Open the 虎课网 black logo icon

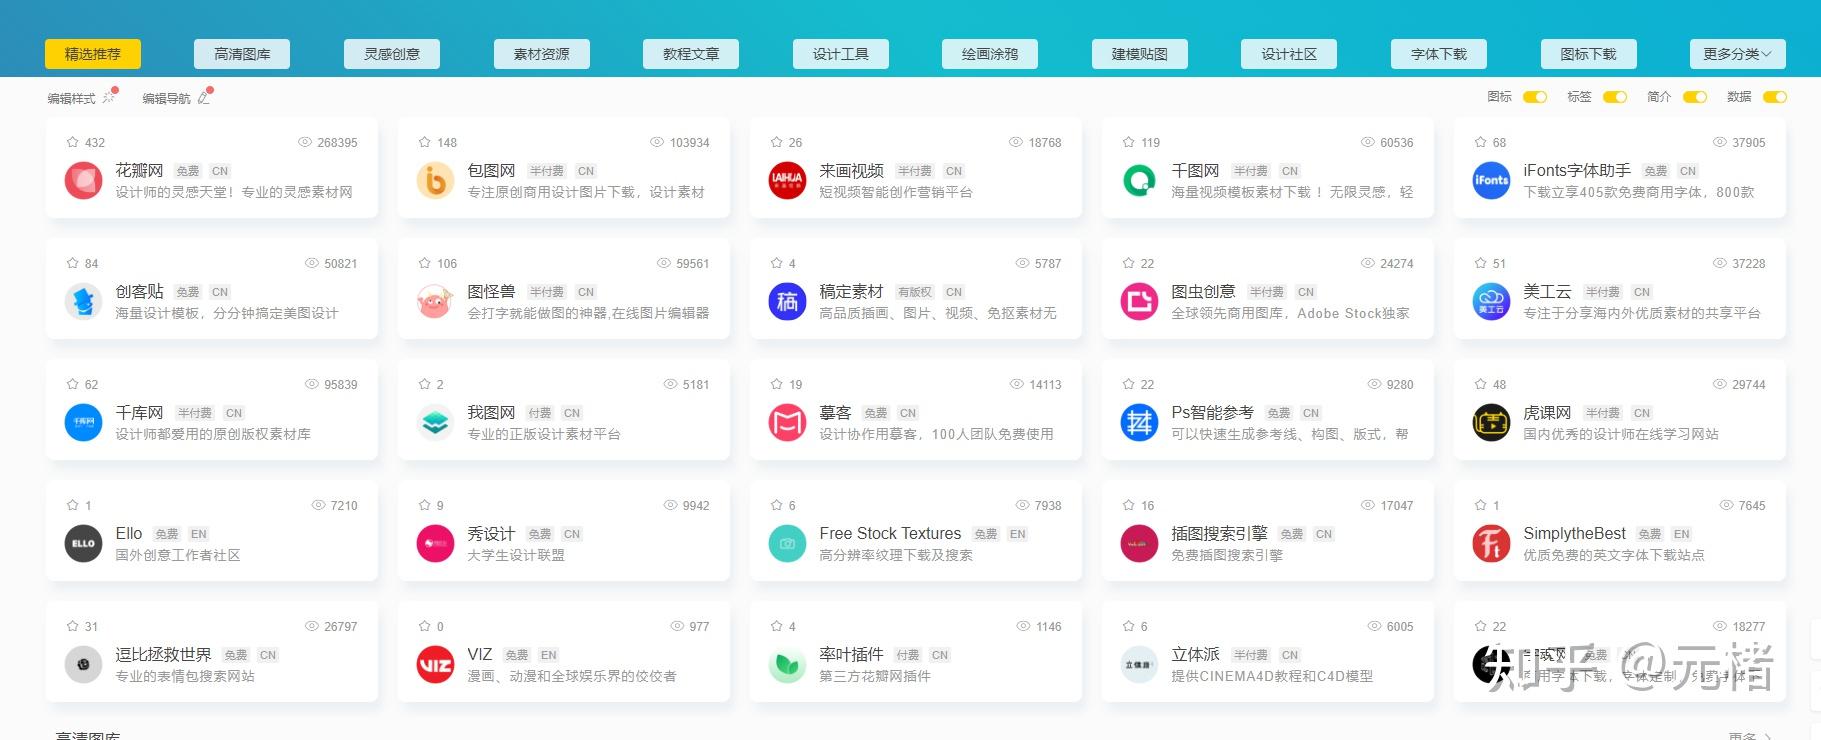click(1491, 423)
